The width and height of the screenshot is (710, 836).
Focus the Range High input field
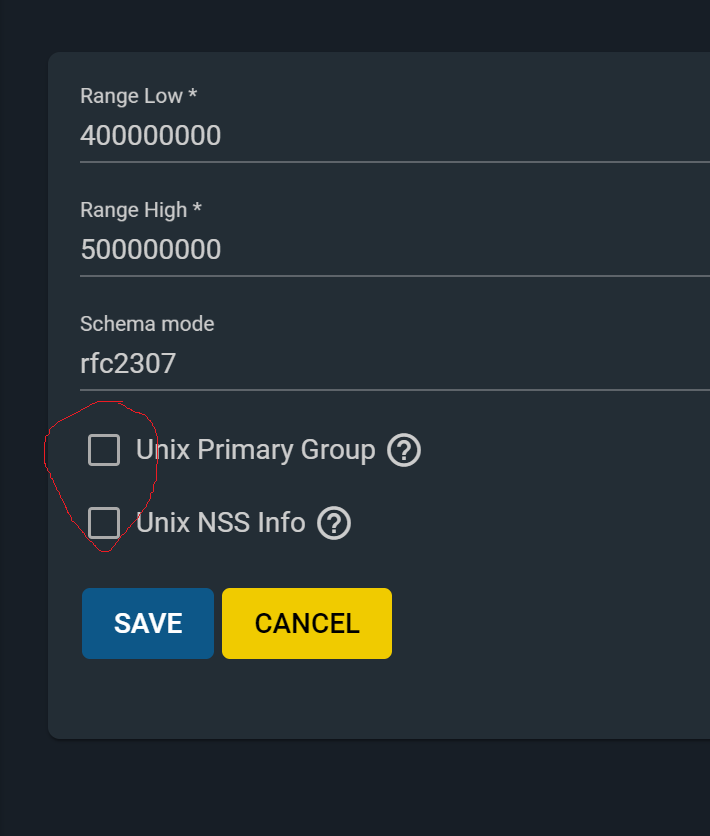click(395, 250)
